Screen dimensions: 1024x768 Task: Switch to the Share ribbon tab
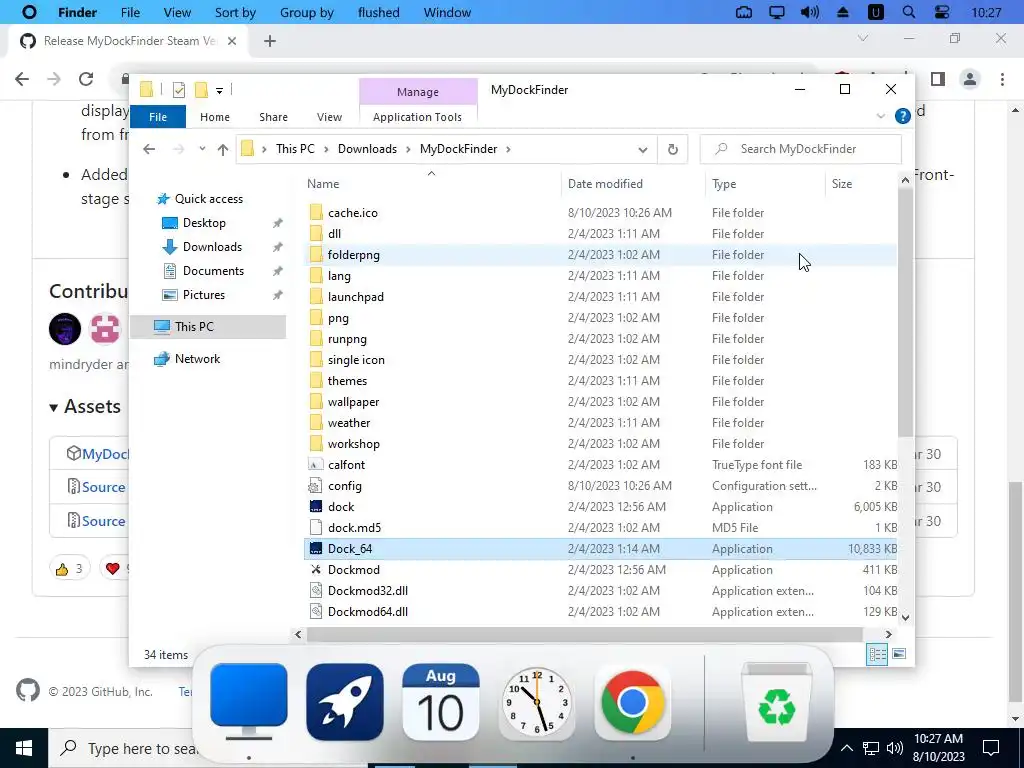coord(273,117)
